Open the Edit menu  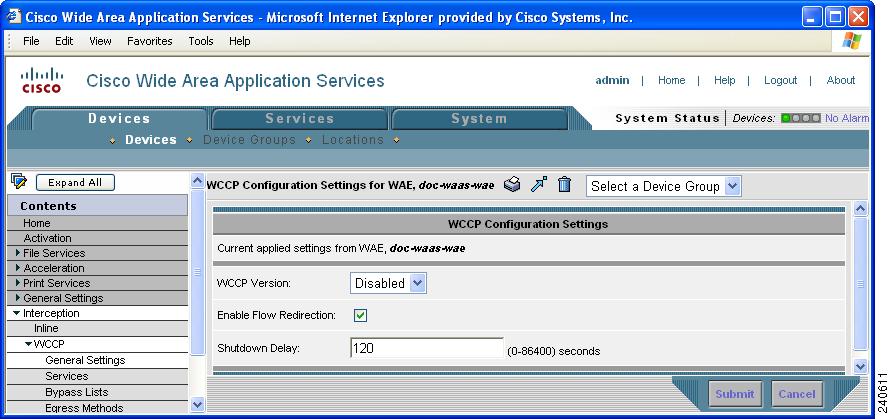pyautogui.click(x=64, y=41)
